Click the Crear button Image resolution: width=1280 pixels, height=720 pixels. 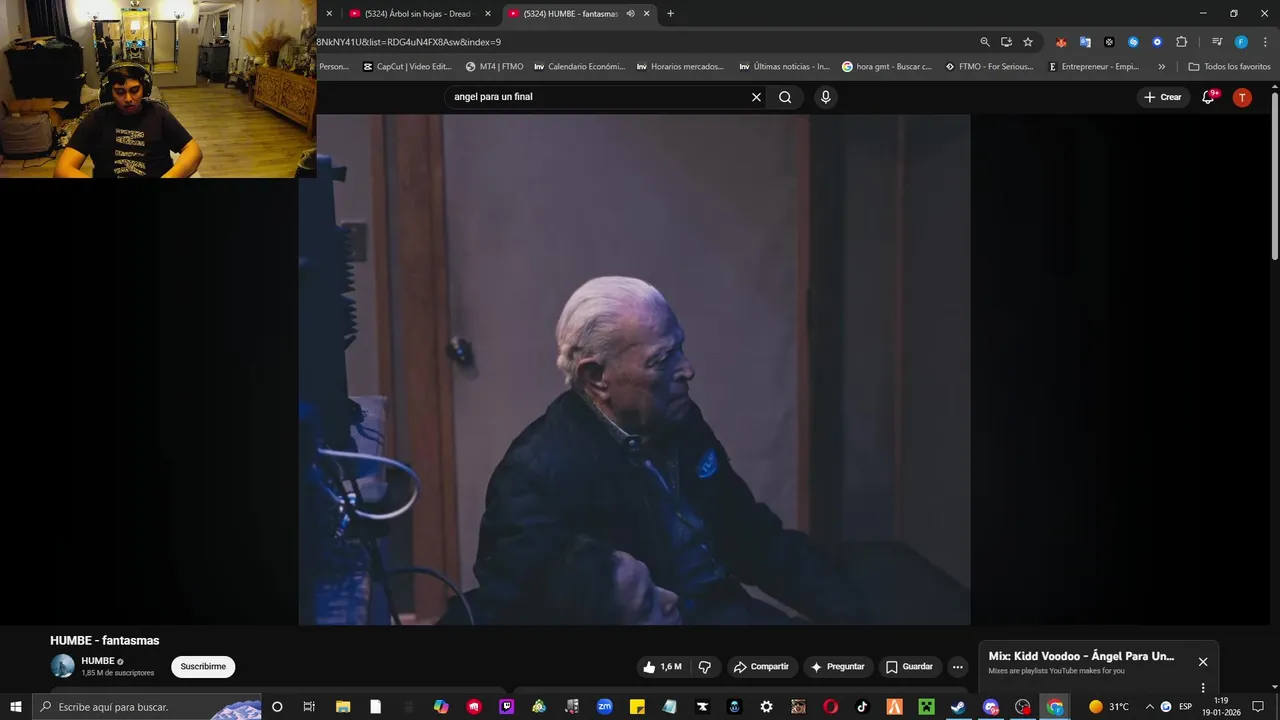(x=1163, y=97)
